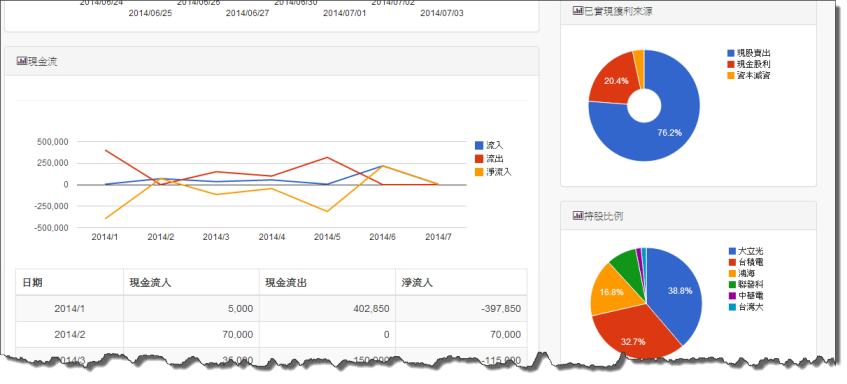
Task: Click the 402,850 cash outflow cell
Action: coord(327,308)
